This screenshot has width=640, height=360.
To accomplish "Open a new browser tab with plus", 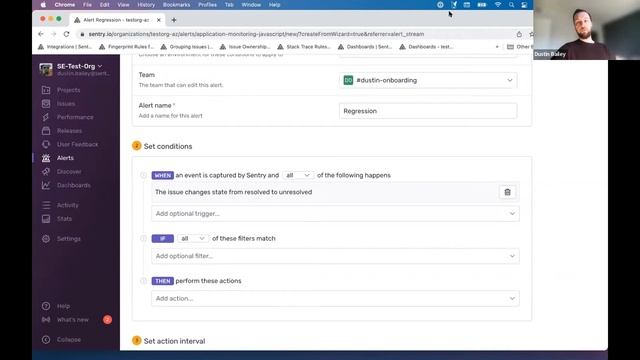I will [x=174, y=20].
